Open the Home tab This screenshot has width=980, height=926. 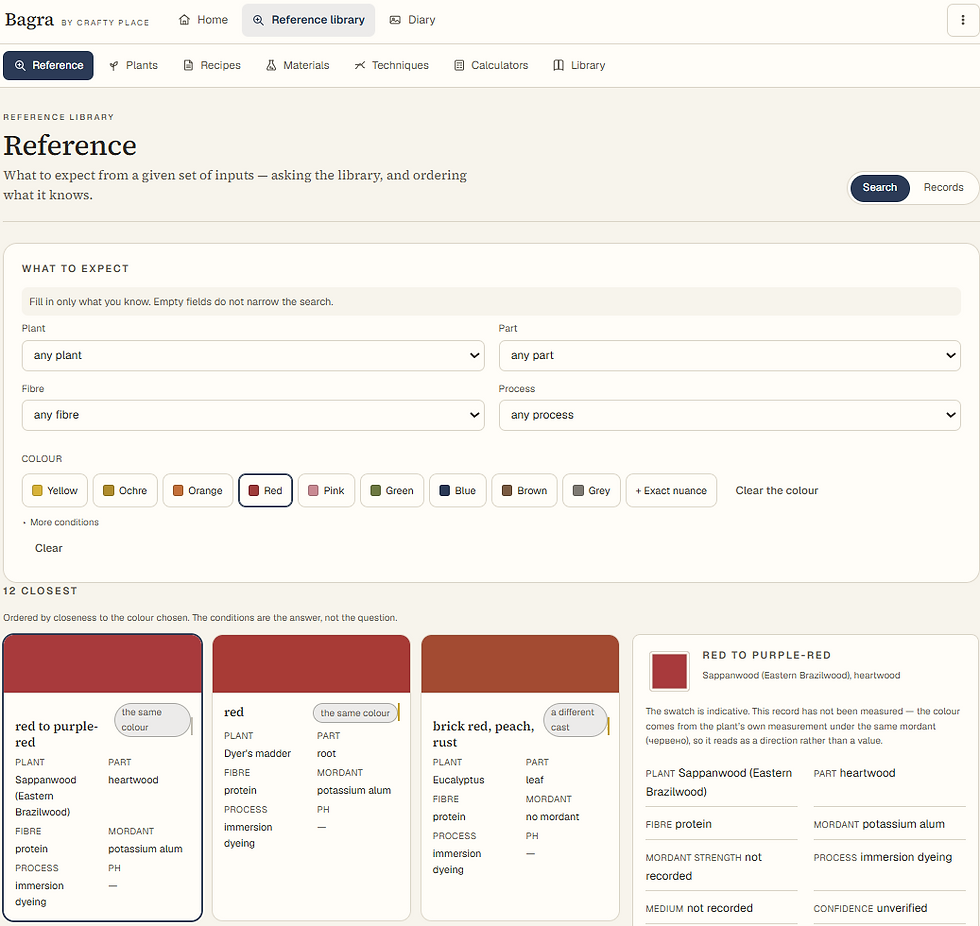203,20
